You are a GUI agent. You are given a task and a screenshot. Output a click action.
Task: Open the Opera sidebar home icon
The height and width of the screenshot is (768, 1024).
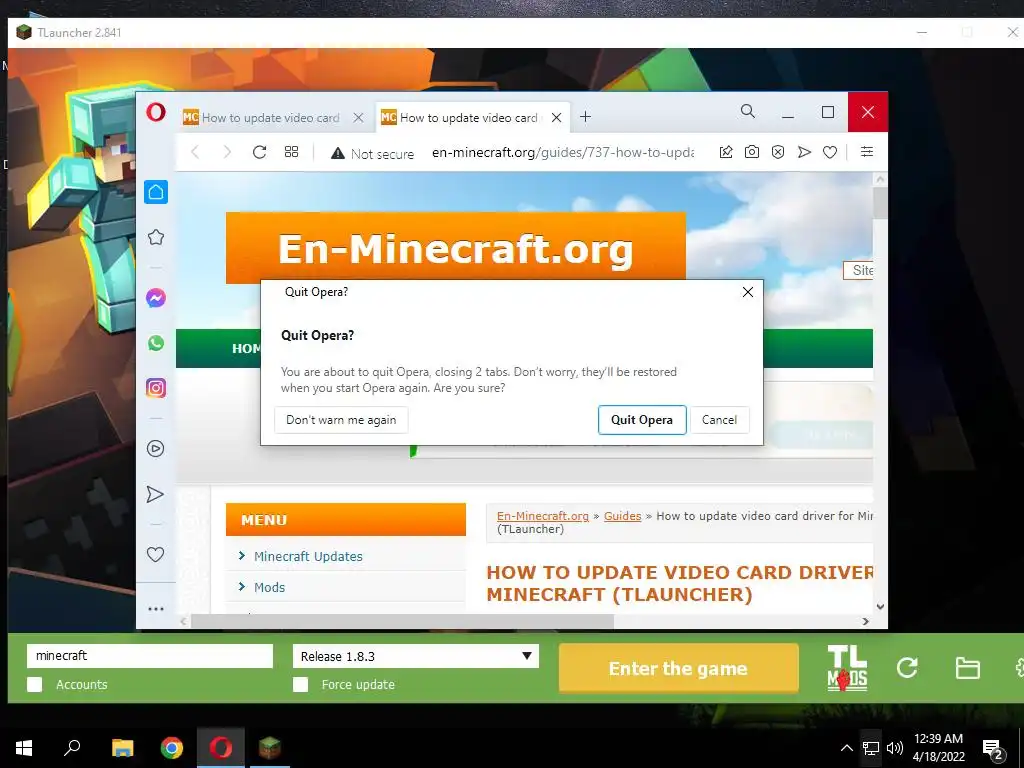pyautogui.click(x=156, y=192)
